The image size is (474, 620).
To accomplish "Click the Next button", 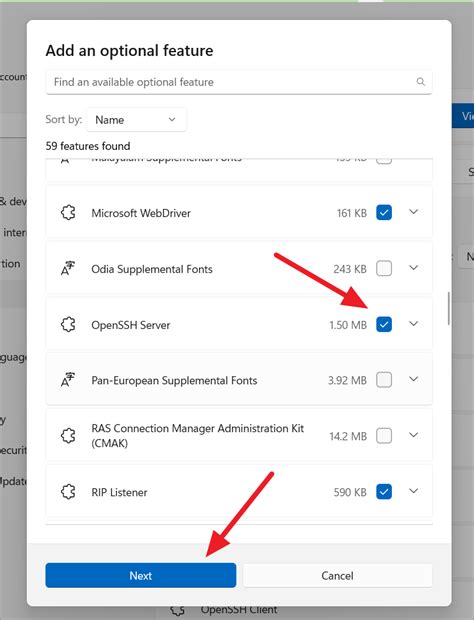I will coord(141,575).
